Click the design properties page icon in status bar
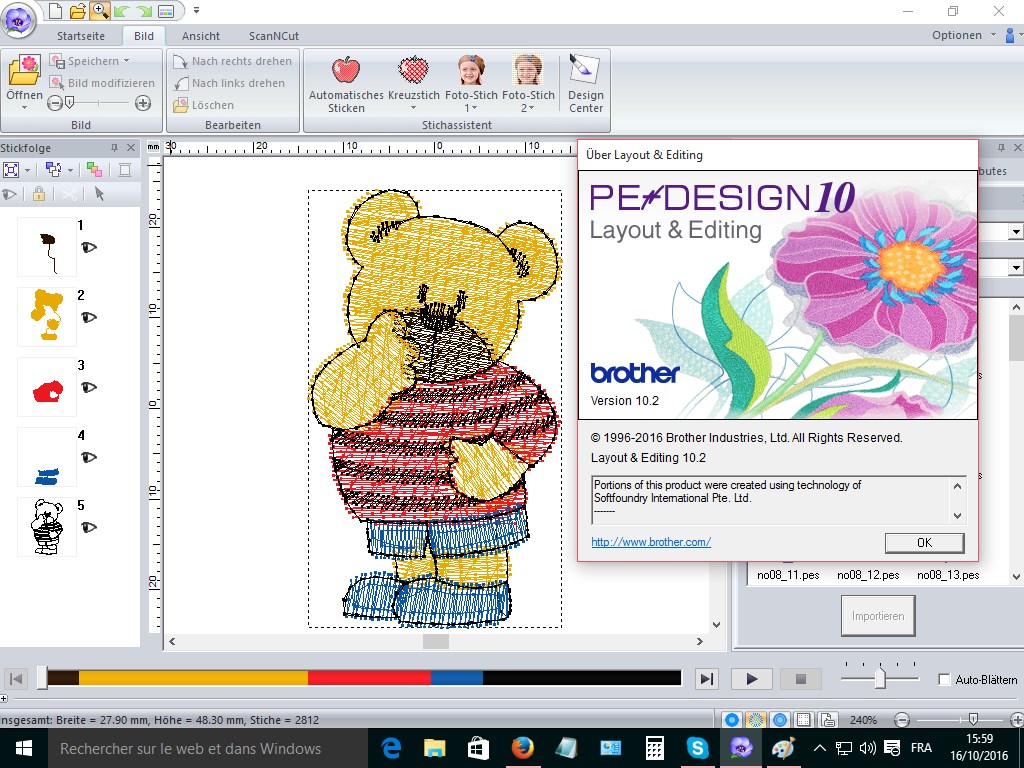This screenshot has height=768, width=1024. (828, 720)
